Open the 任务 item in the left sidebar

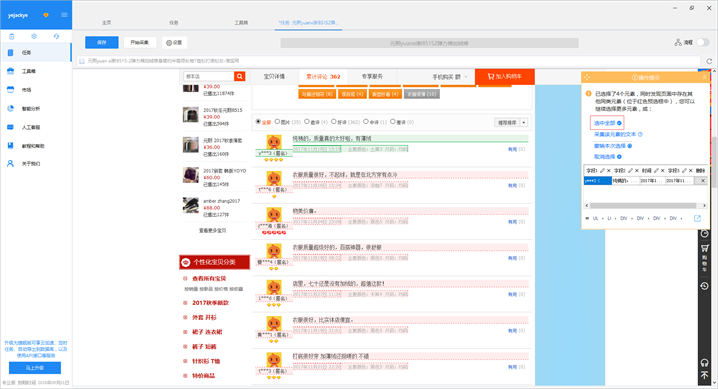(36, 53)
